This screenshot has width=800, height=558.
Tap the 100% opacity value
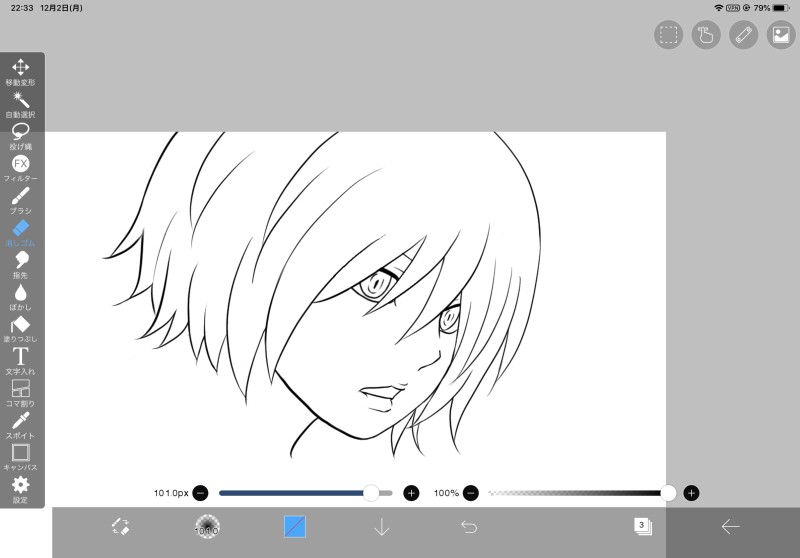pyautogui.click(x=446, y=493)
